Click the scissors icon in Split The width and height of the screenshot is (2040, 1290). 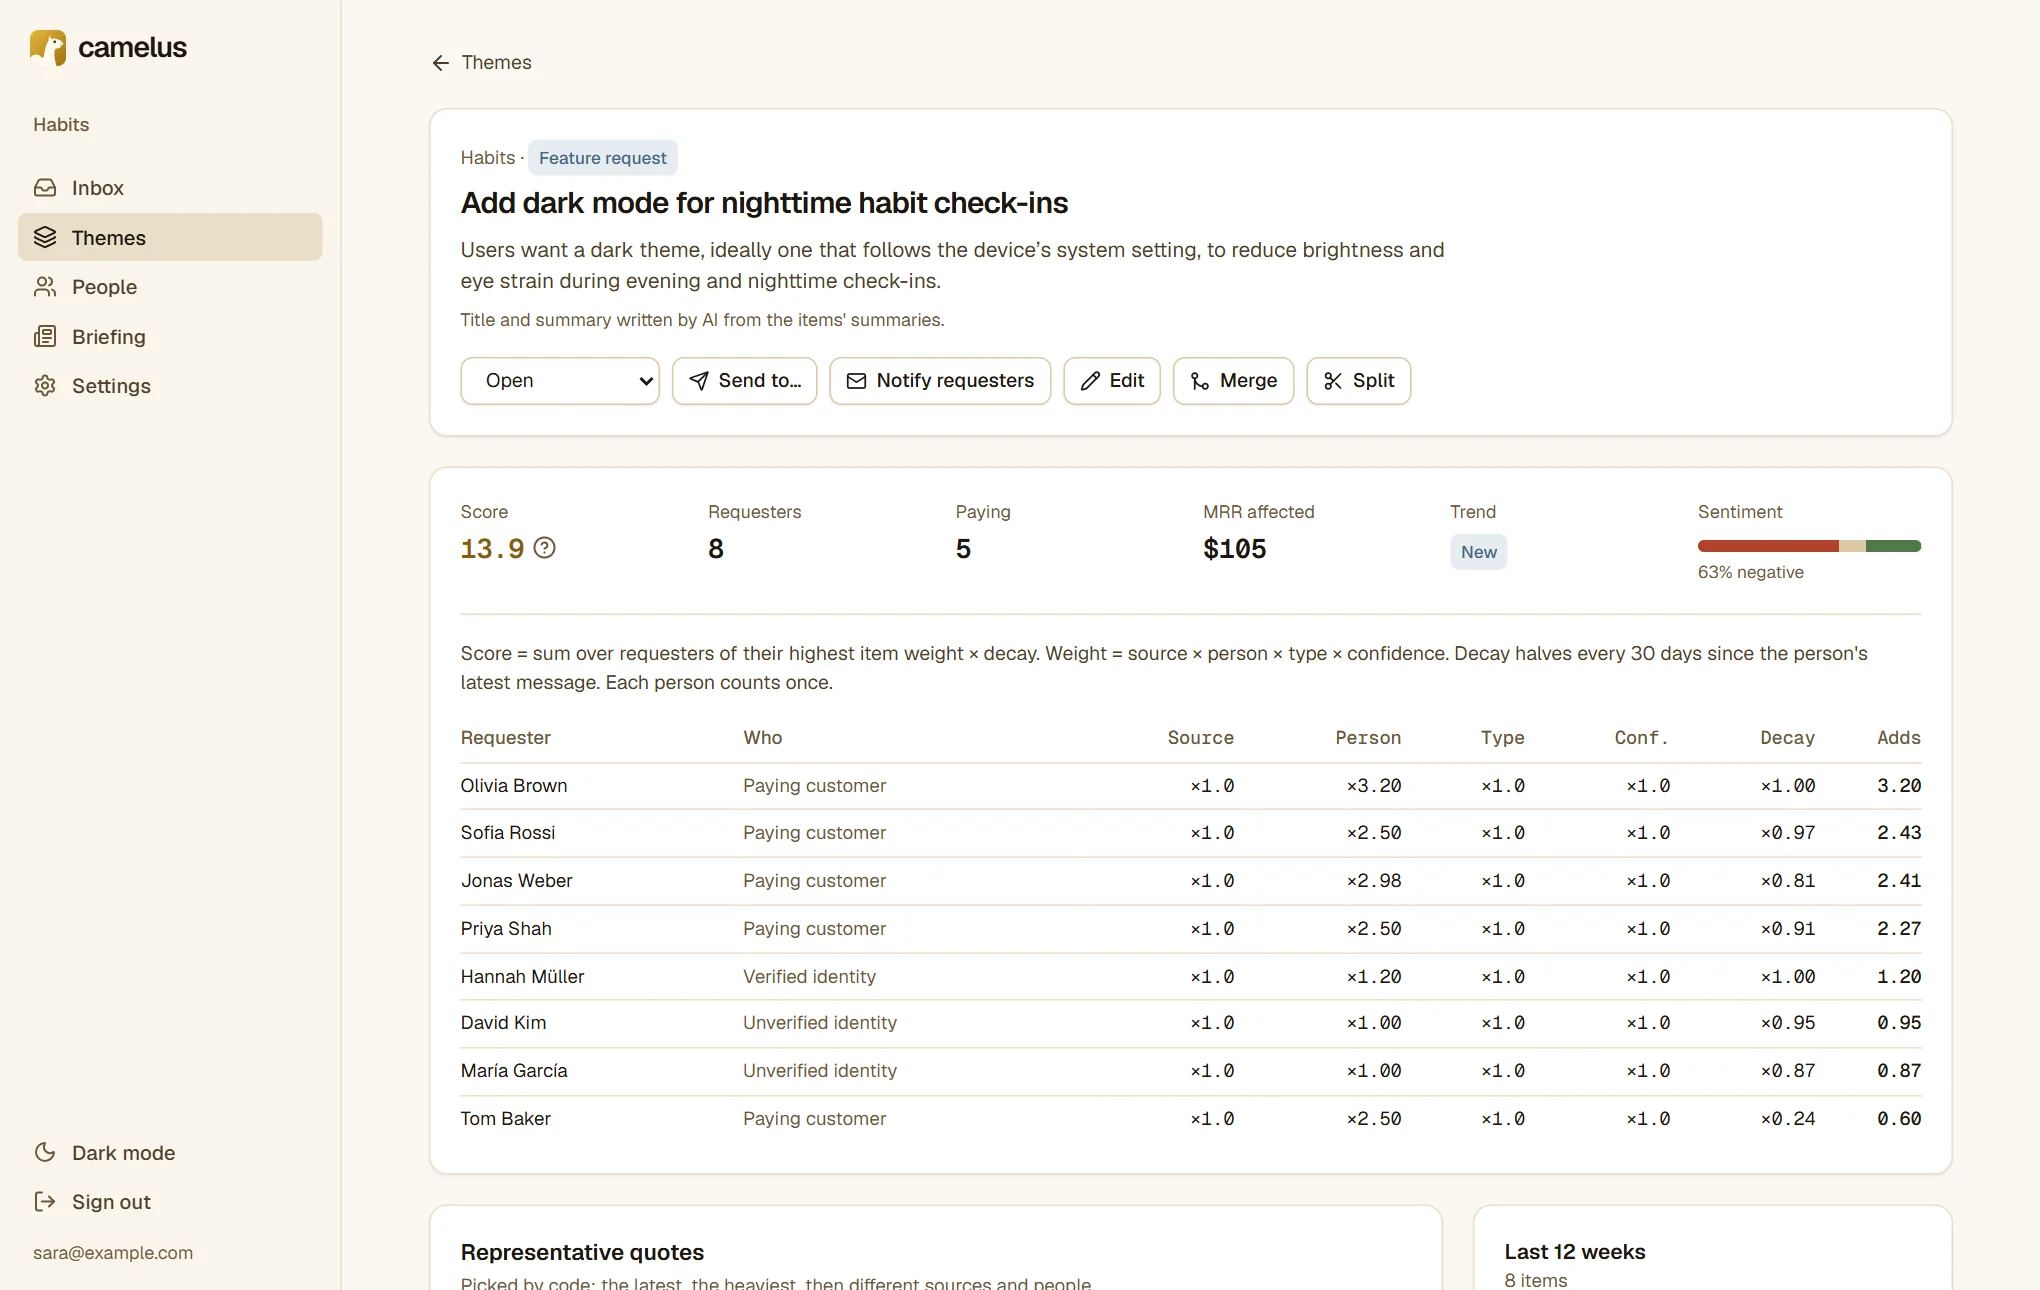pos(1333,381)
